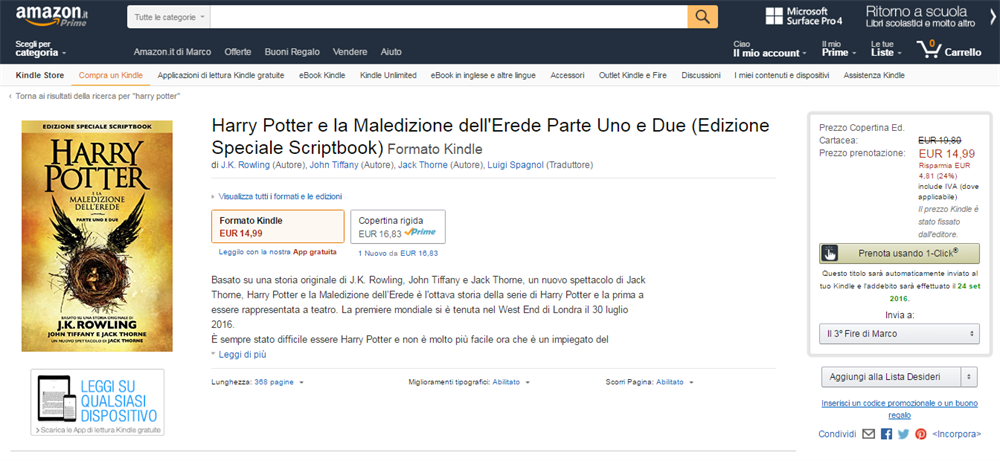Open 'eBook Kindle' menu item
1000x461 pixels.
coord(322,75)
